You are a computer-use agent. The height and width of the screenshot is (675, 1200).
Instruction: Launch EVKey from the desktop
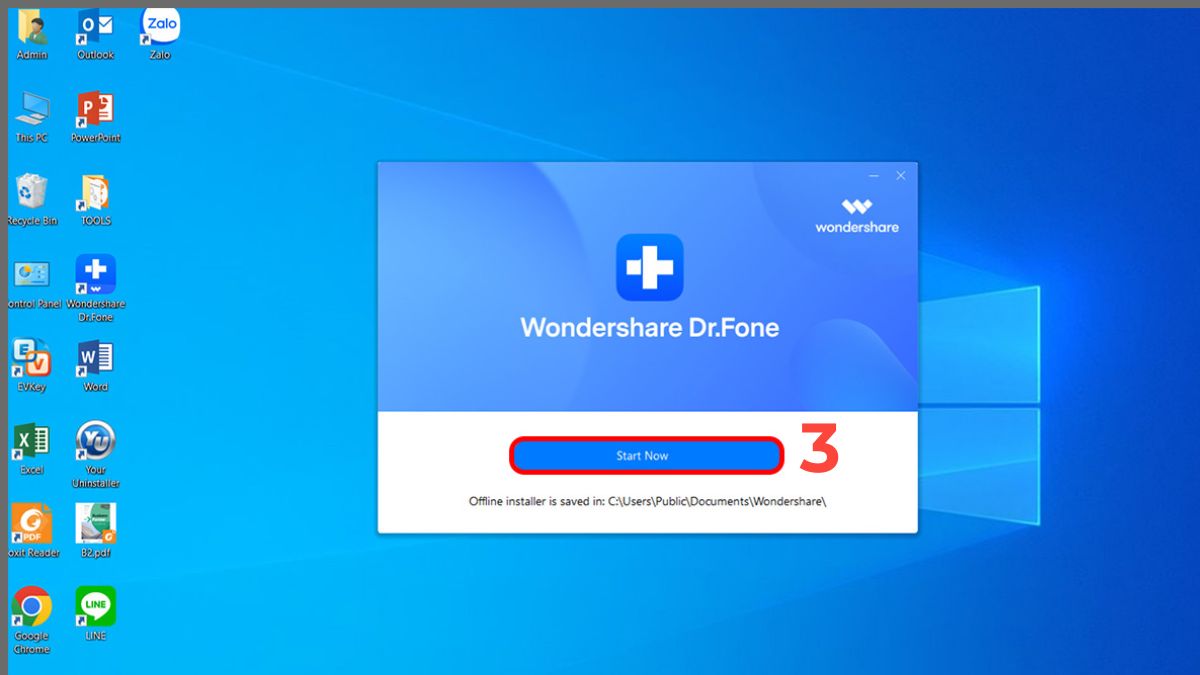pyautogui.click(x=32, y=357)
